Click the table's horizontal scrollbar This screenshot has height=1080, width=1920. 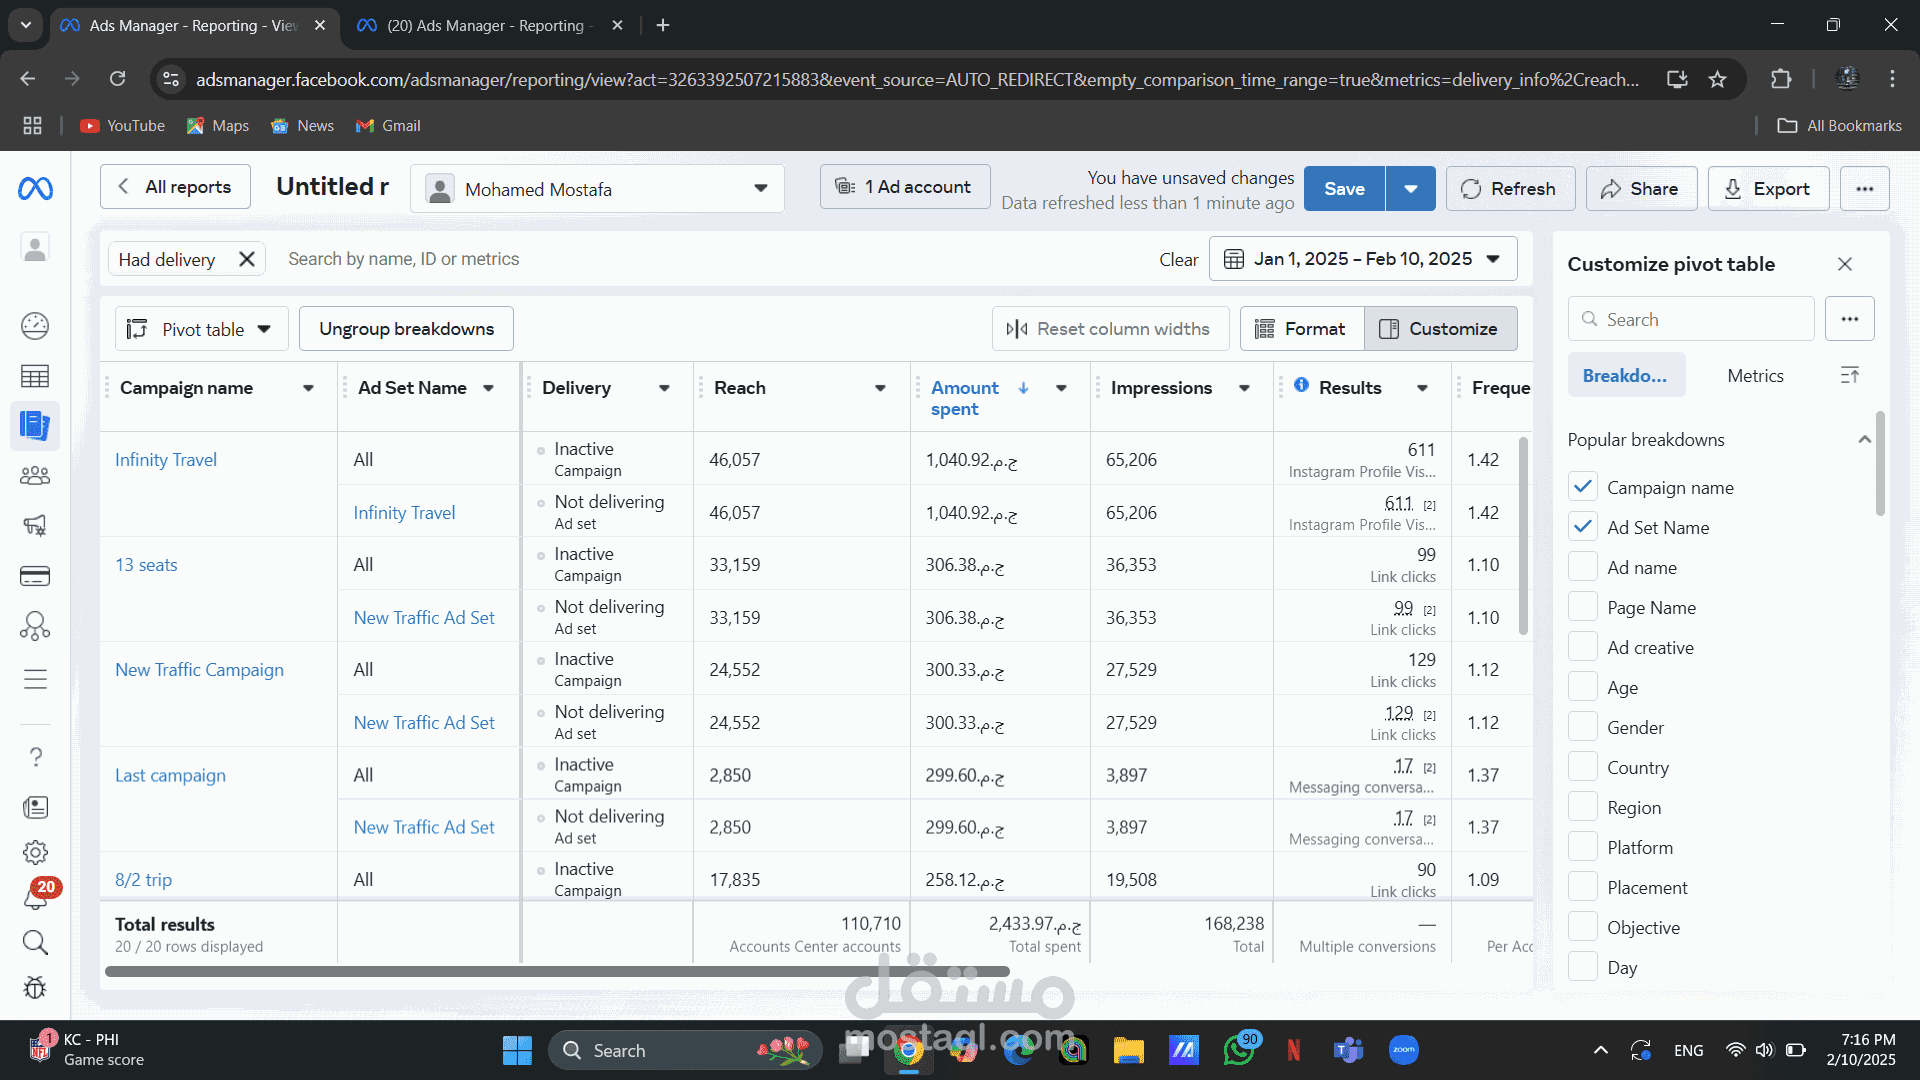(x=557, y=971)
